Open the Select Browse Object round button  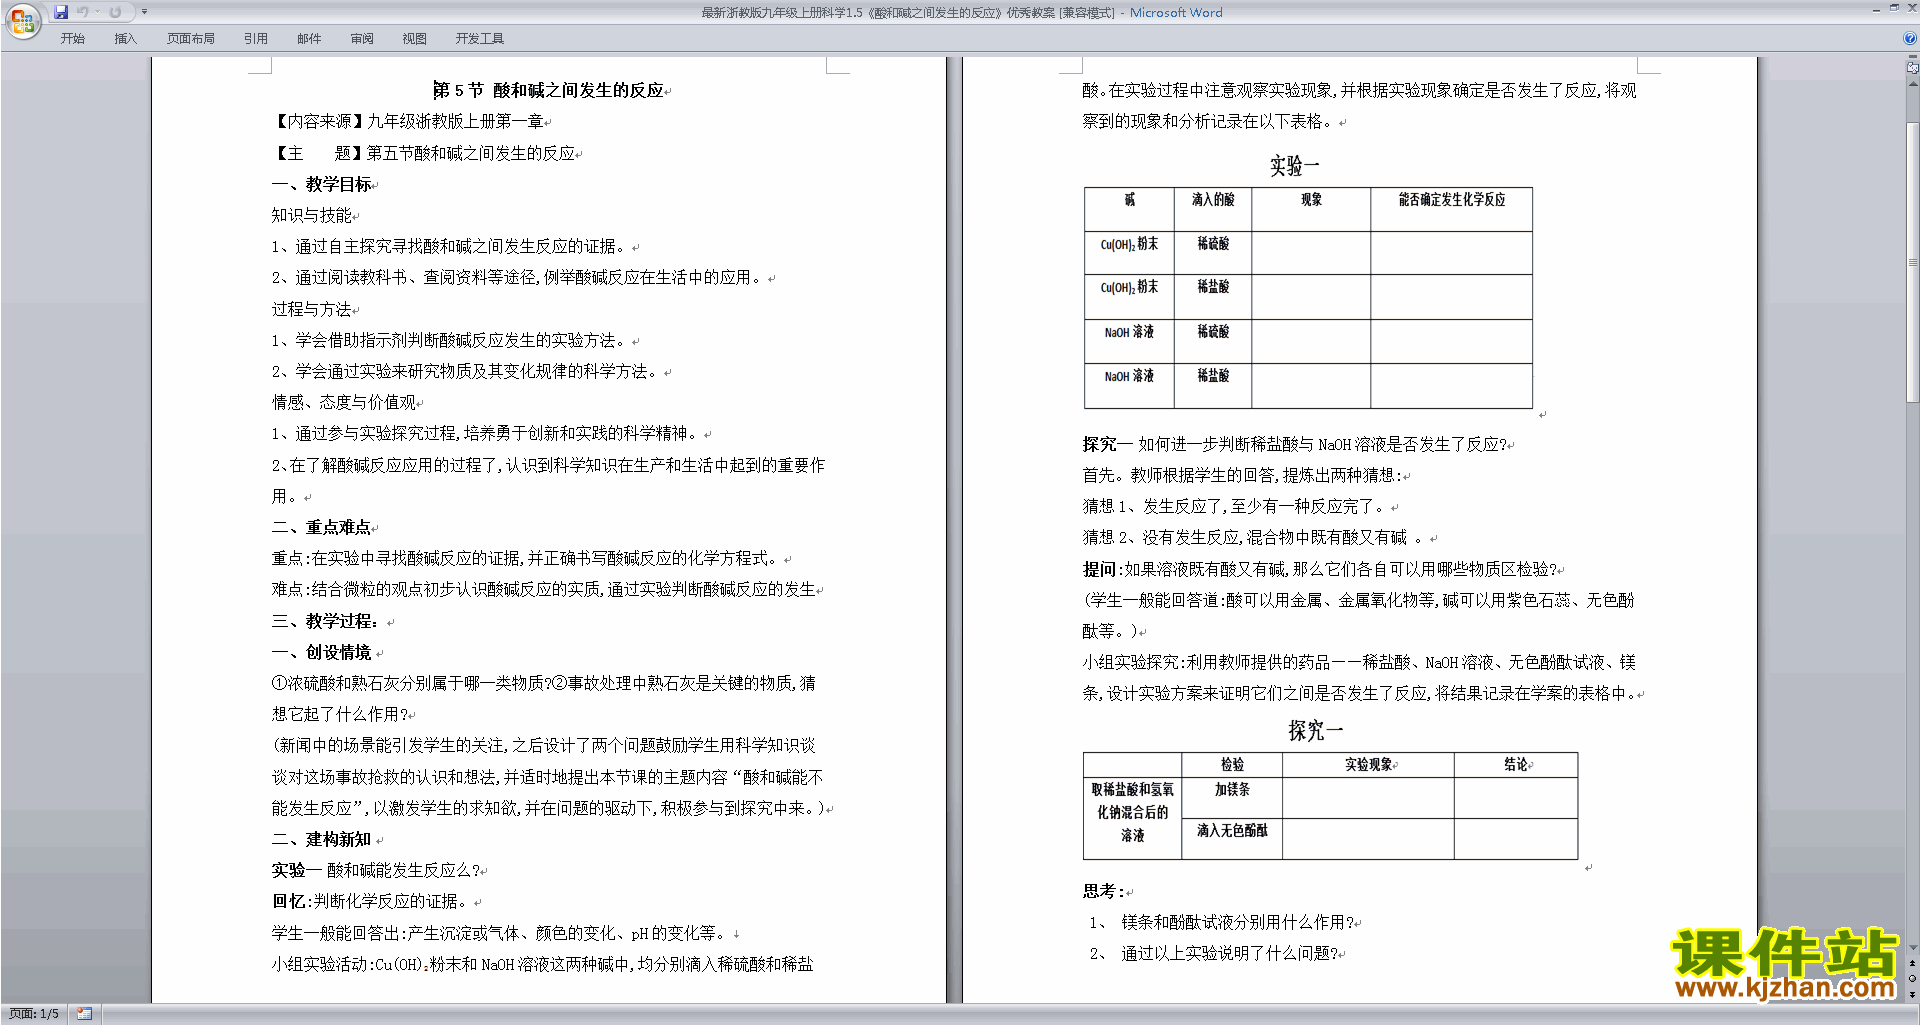[x=1913, y=978]
